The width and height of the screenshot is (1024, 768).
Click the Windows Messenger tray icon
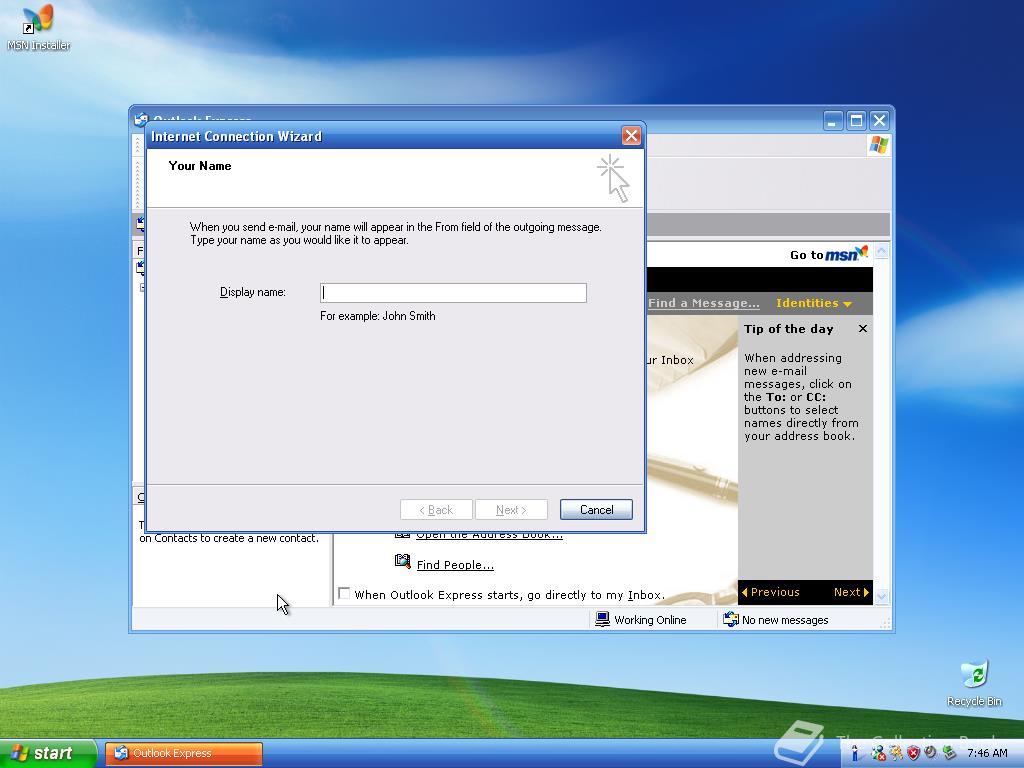(x=878, y=753)
